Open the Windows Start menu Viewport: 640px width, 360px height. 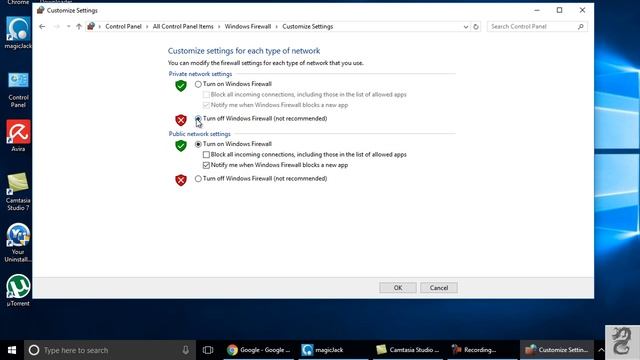click(x=12, y=350)
